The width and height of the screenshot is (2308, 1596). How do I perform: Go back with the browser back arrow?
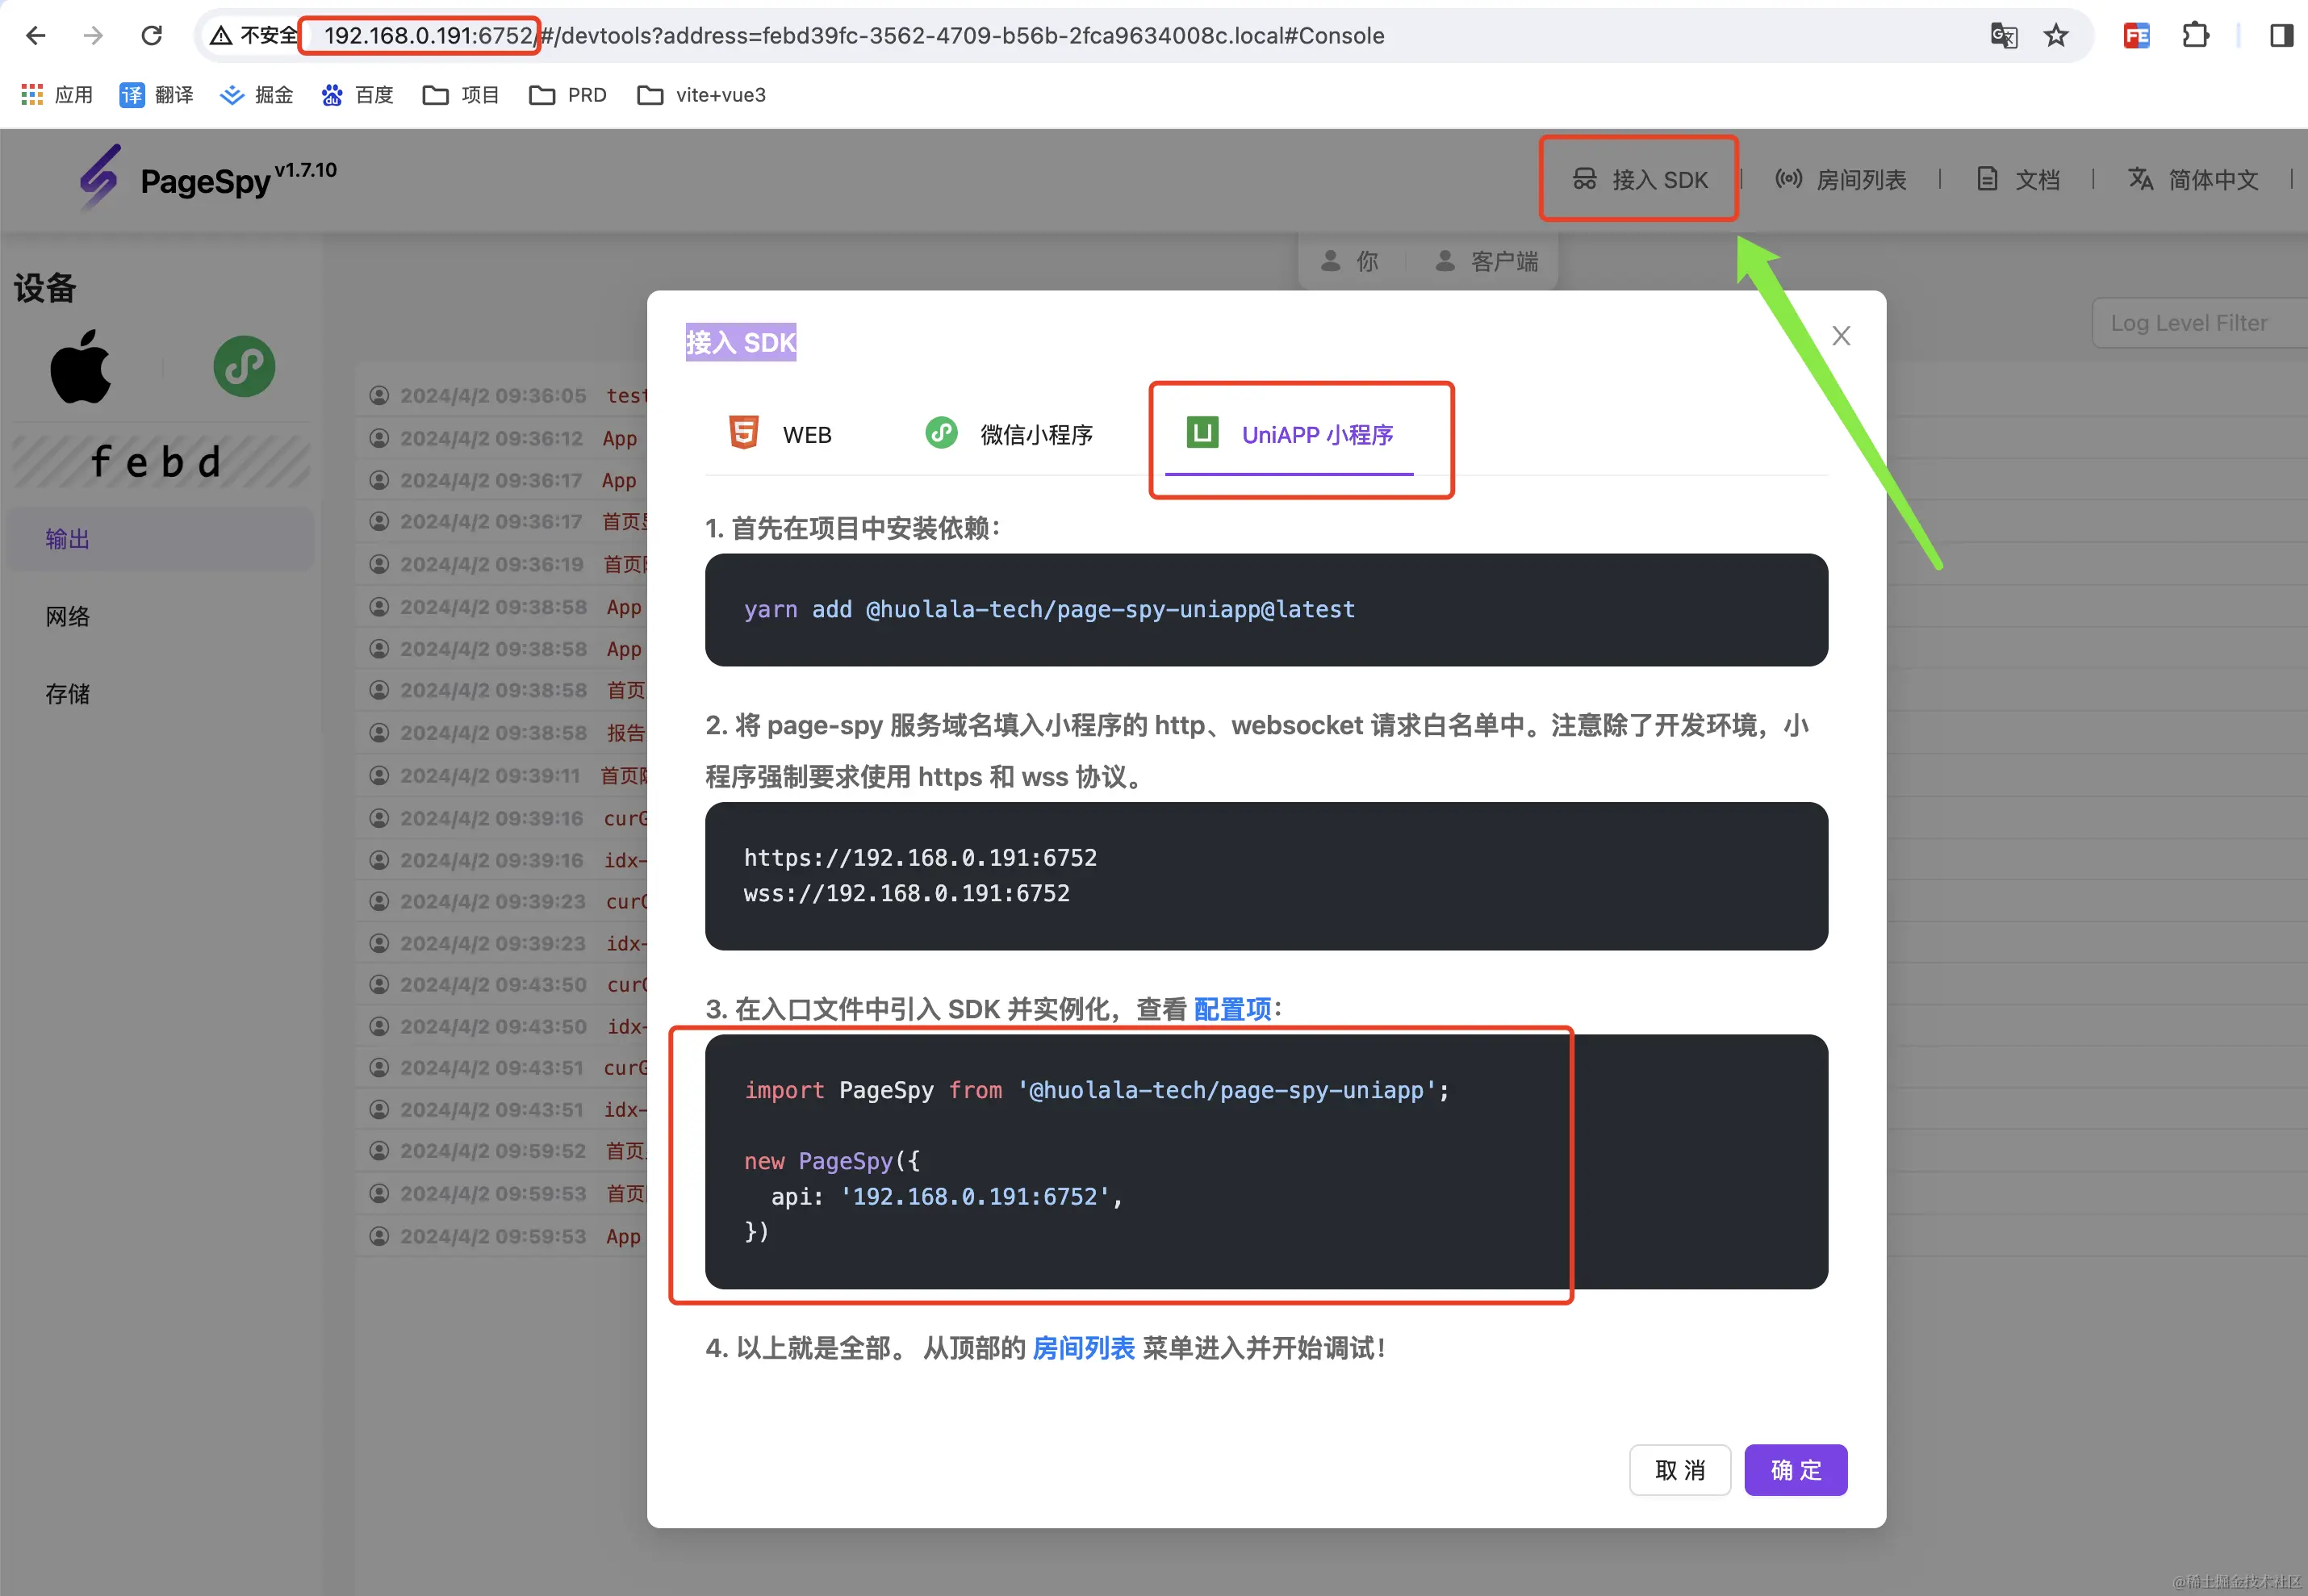pyautogui.click(x=36, y=36)
